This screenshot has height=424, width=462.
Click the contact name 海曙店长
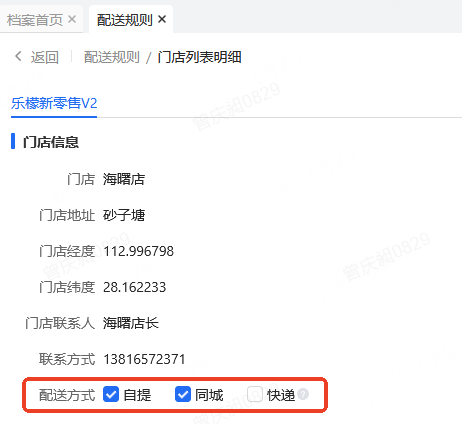pos(131,323)
